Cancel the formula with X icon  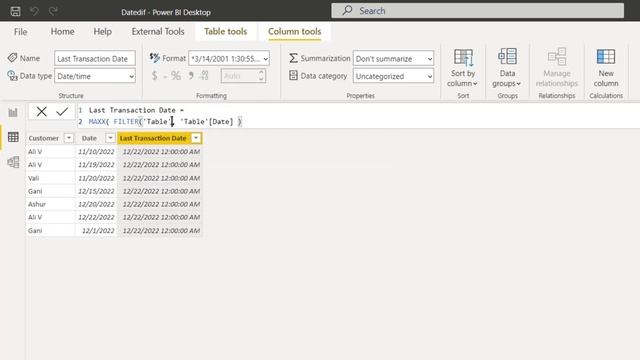(x=41, y=111)
